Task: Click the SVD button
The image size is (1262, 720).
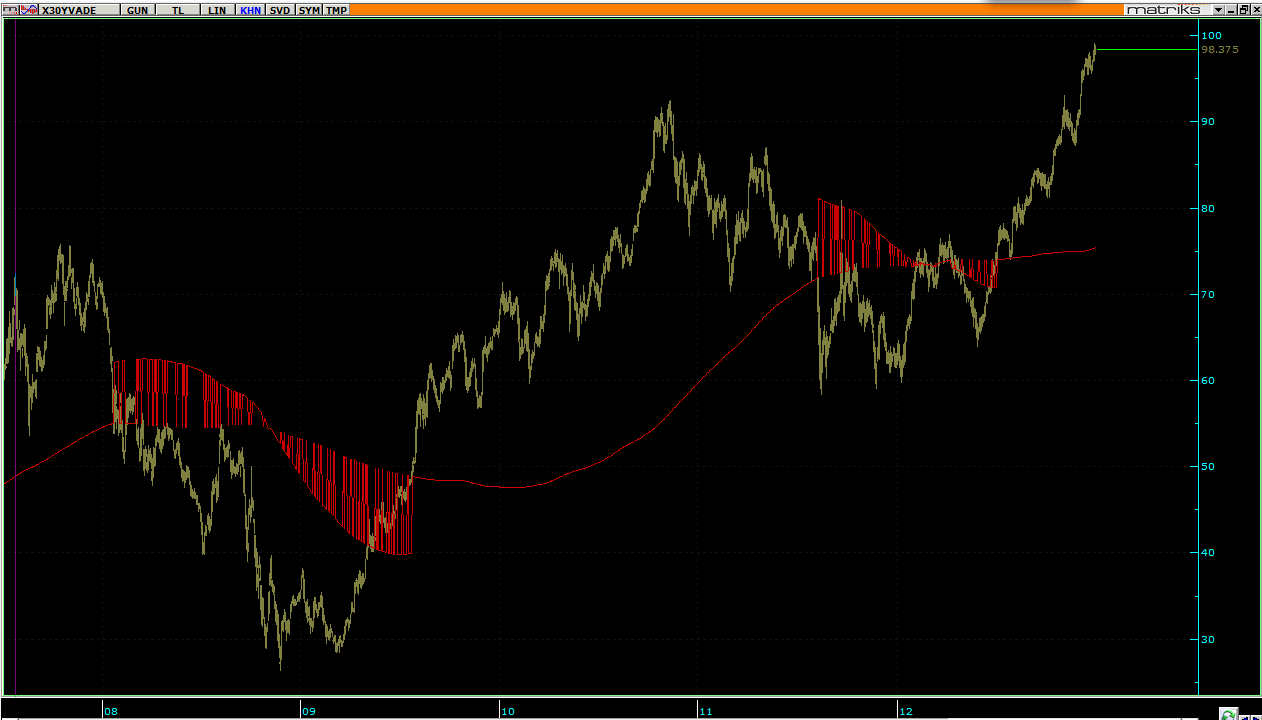Action: click(x=280, y=10)
